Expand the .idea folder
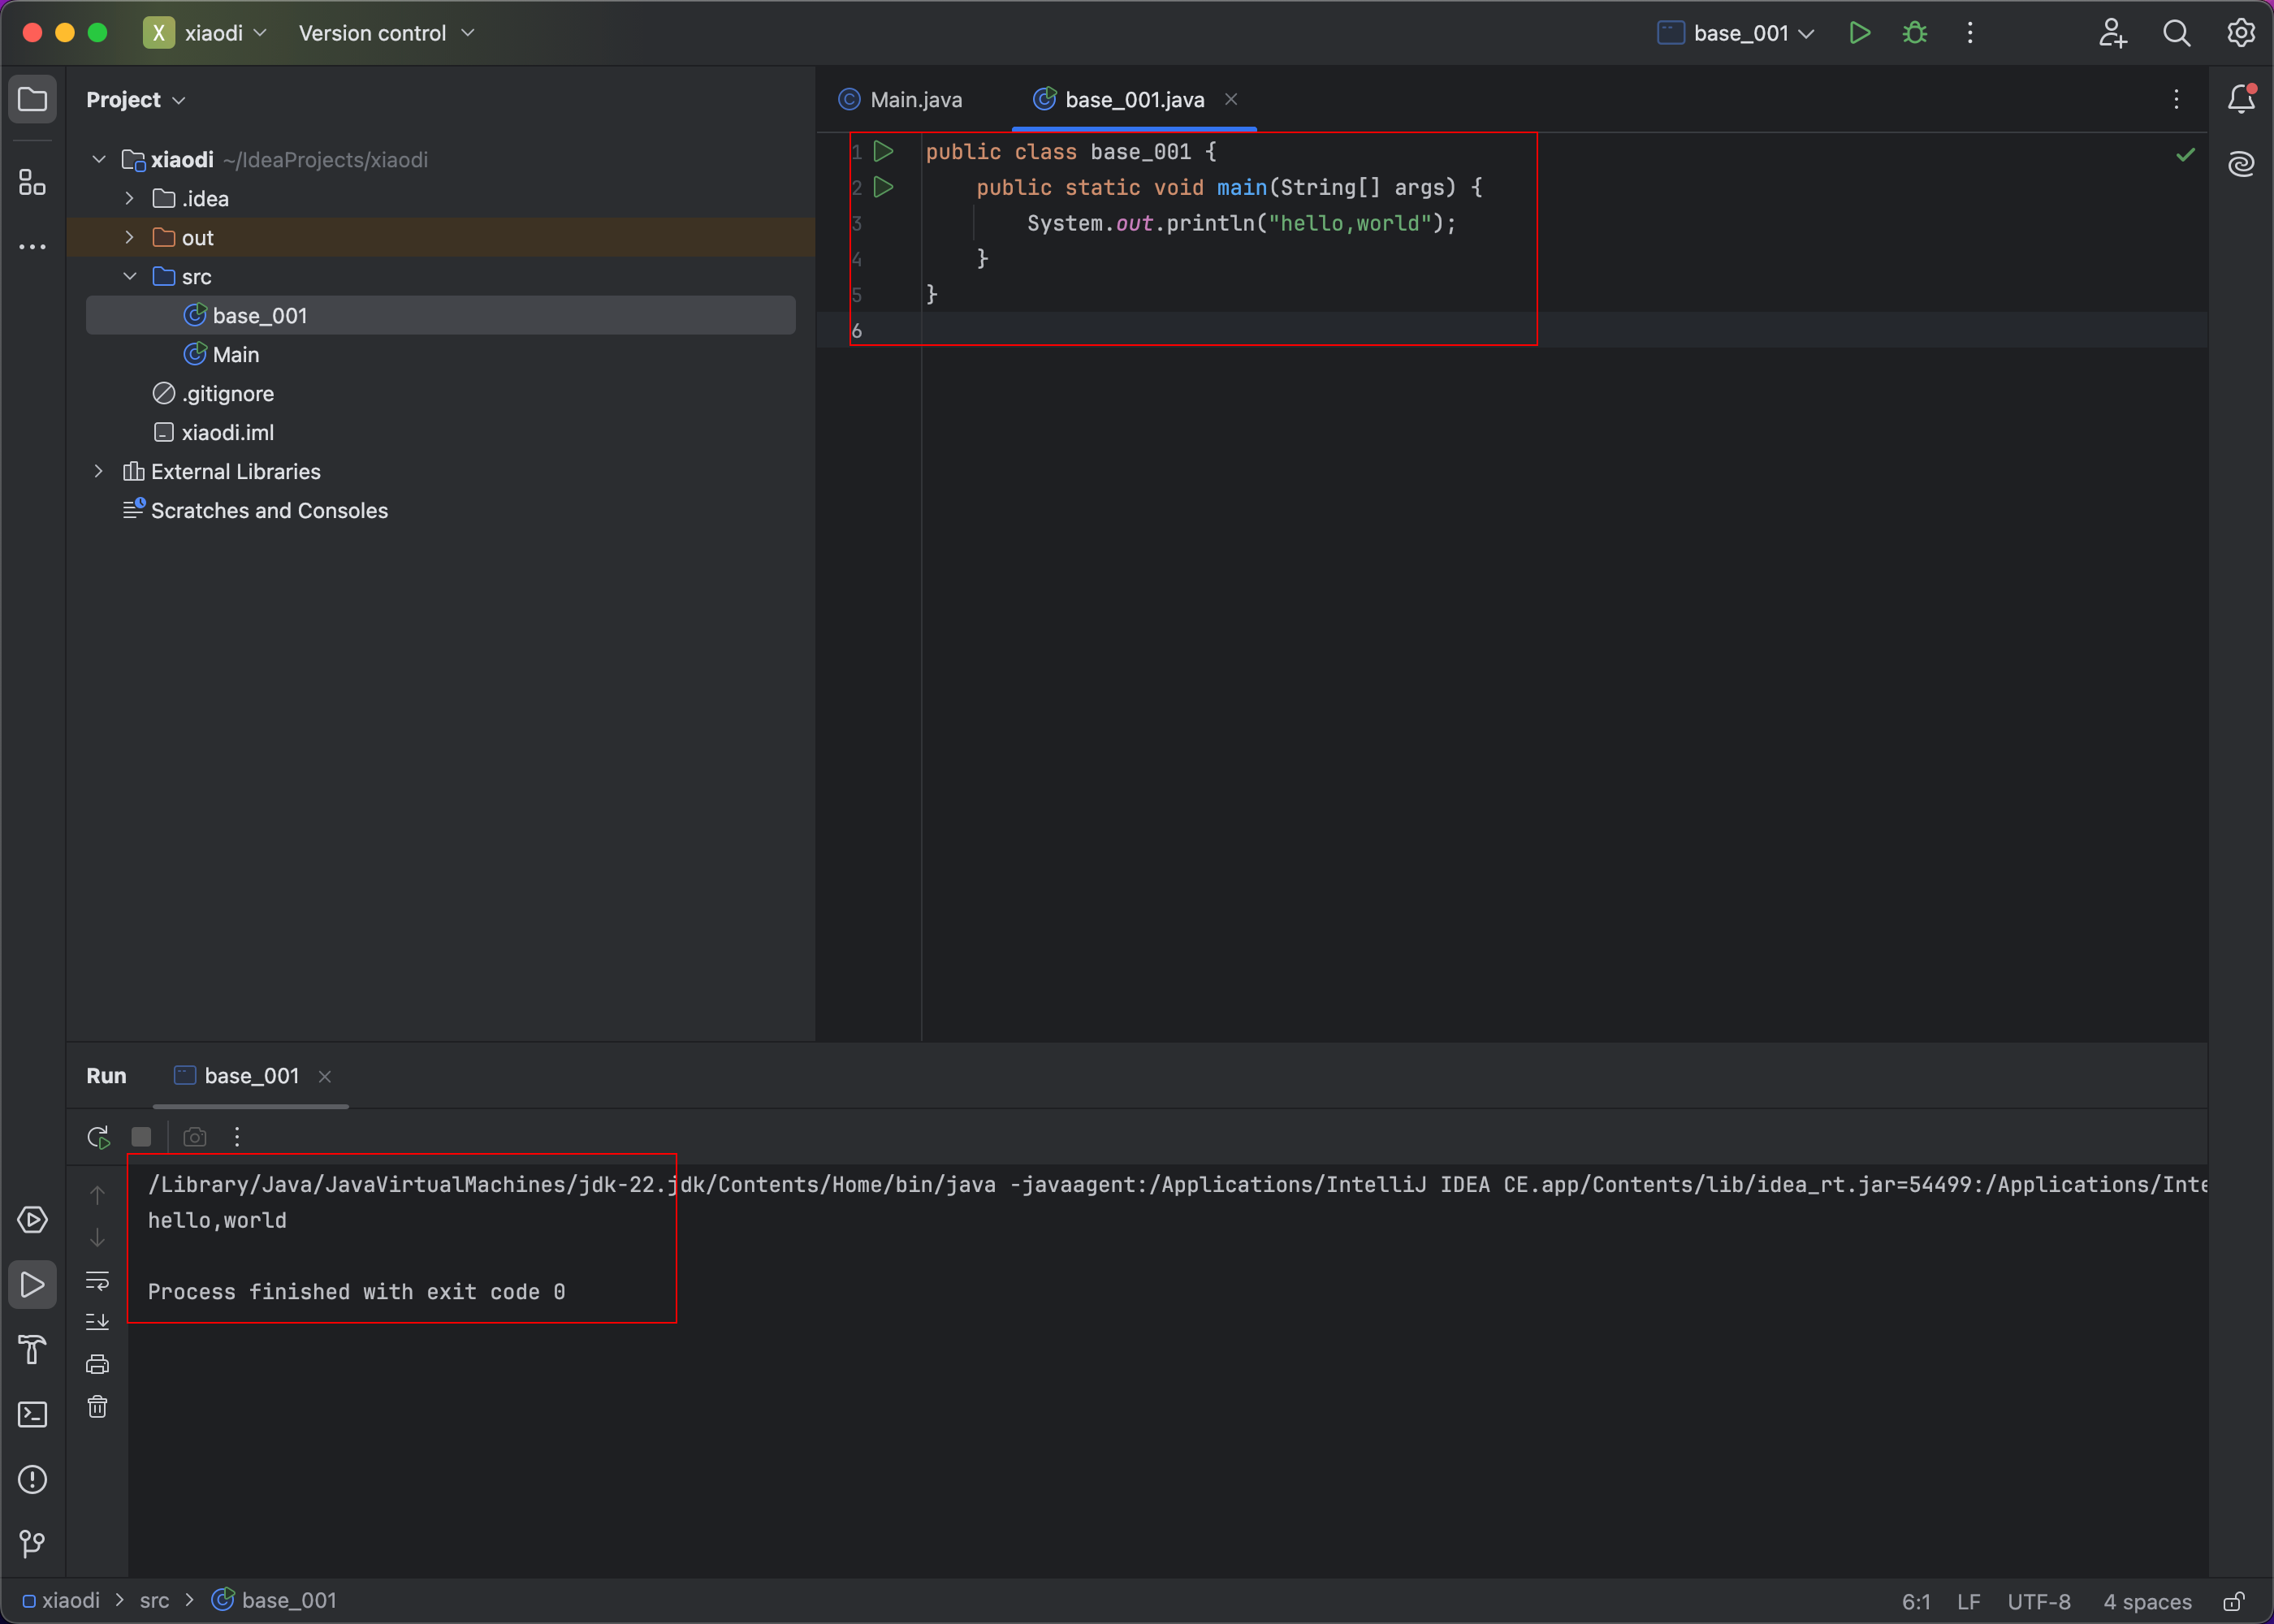 128,198
